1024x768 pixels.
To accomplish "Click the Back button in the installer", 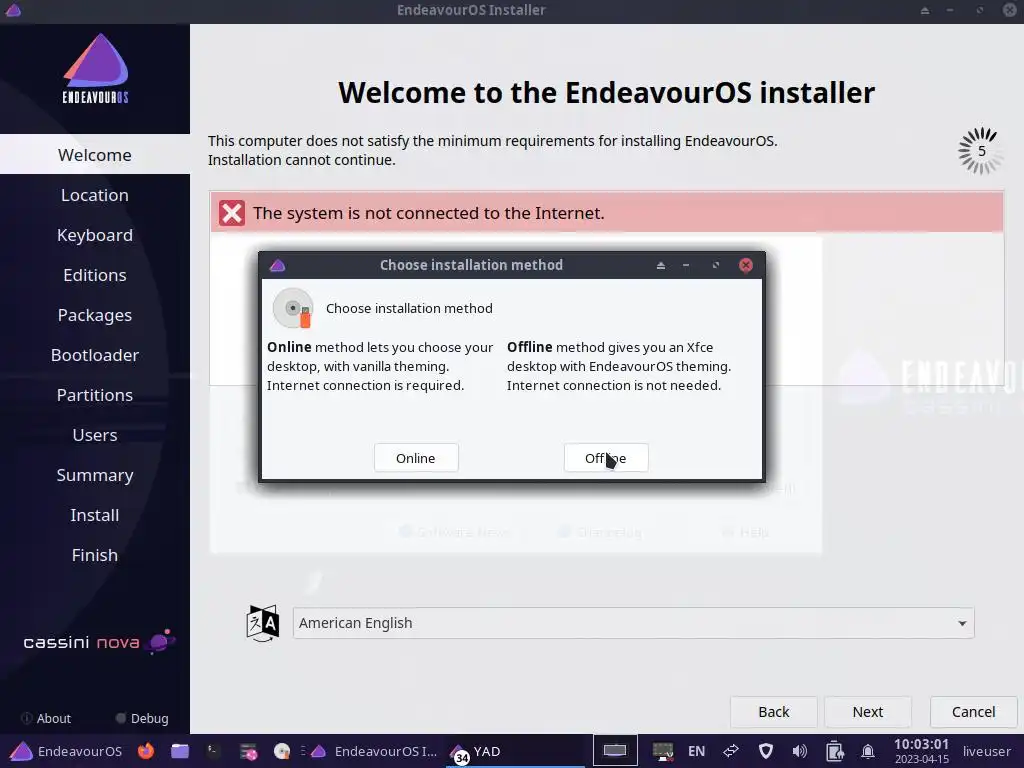I will pyautogui.click(x=774, y=712).
